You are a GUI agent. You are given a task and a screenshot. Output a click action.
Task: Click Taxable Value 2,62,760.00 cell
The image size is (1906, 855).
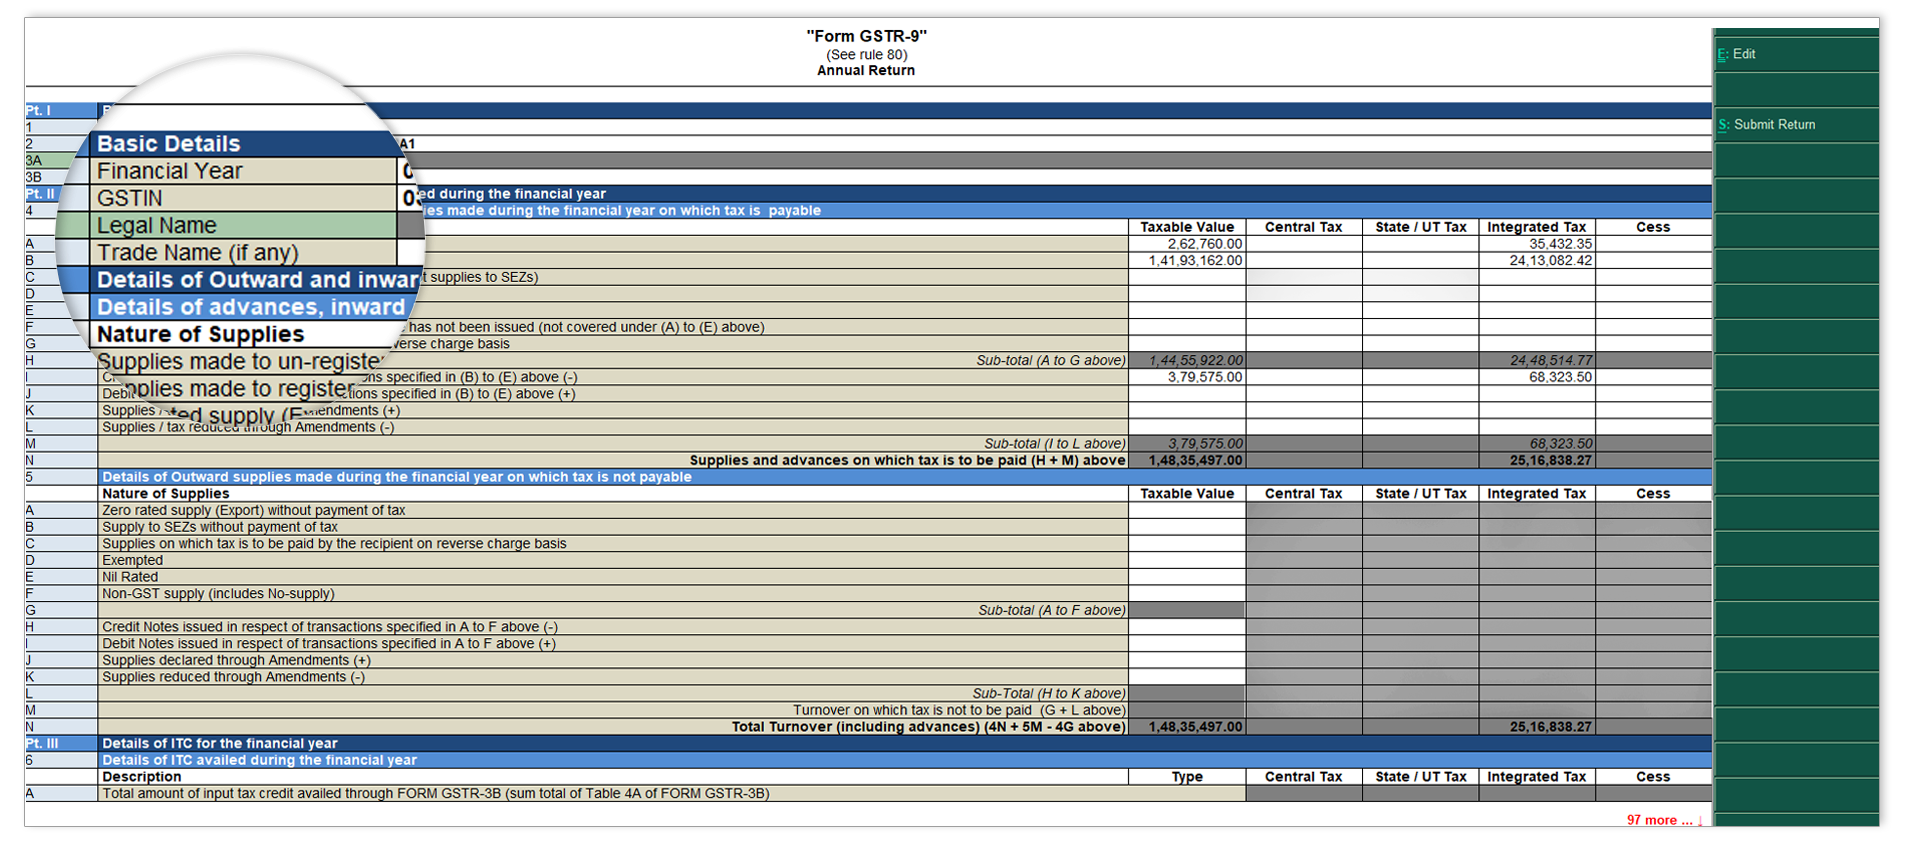tap(1187, 244)
